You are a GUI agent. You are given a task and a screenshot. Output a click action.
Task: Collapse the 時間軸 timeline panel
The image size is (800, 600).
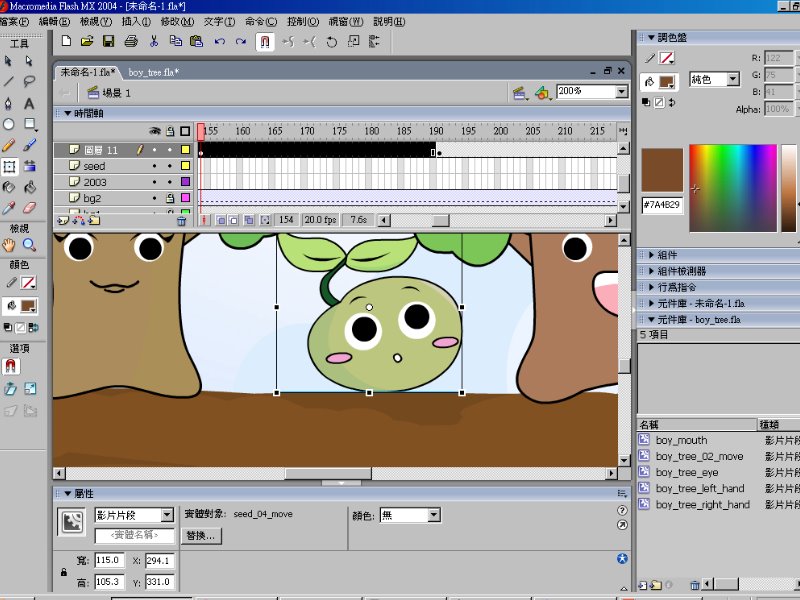67,113
